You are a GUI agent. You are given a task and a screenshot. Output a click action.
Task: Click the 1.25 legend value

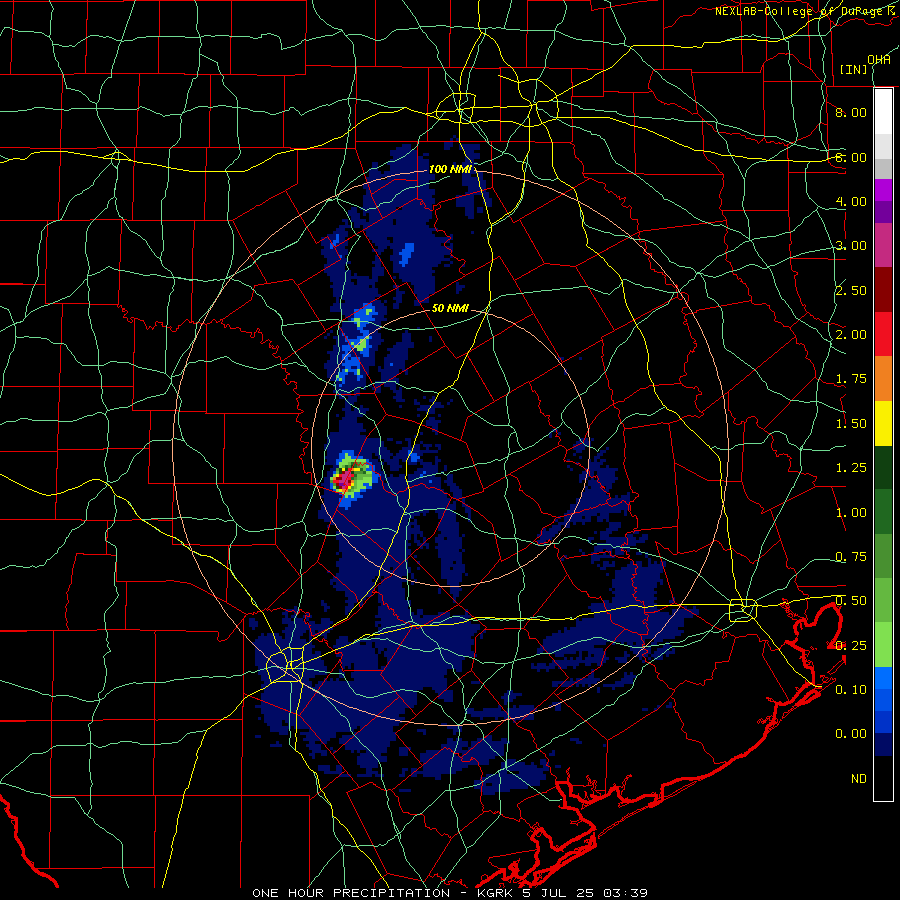(851, 468)
